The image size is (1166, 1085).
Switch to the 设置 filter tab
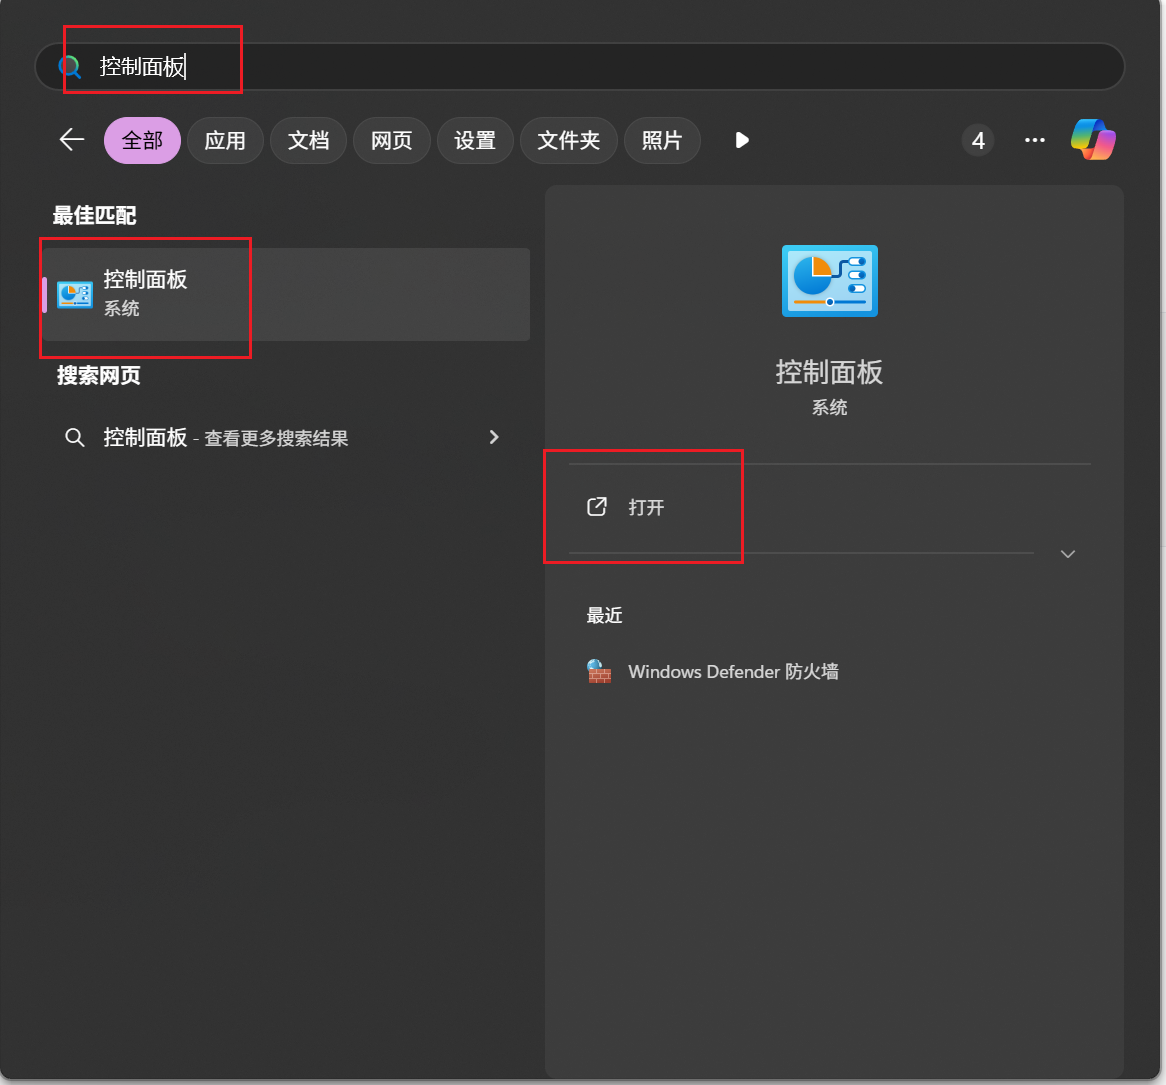474,141
